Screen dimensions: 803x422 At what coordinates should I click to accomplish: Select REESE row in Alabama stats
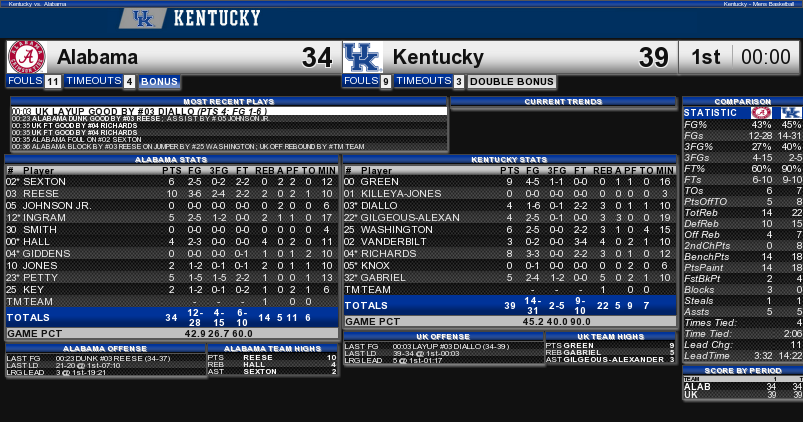[x=172, y=194]
